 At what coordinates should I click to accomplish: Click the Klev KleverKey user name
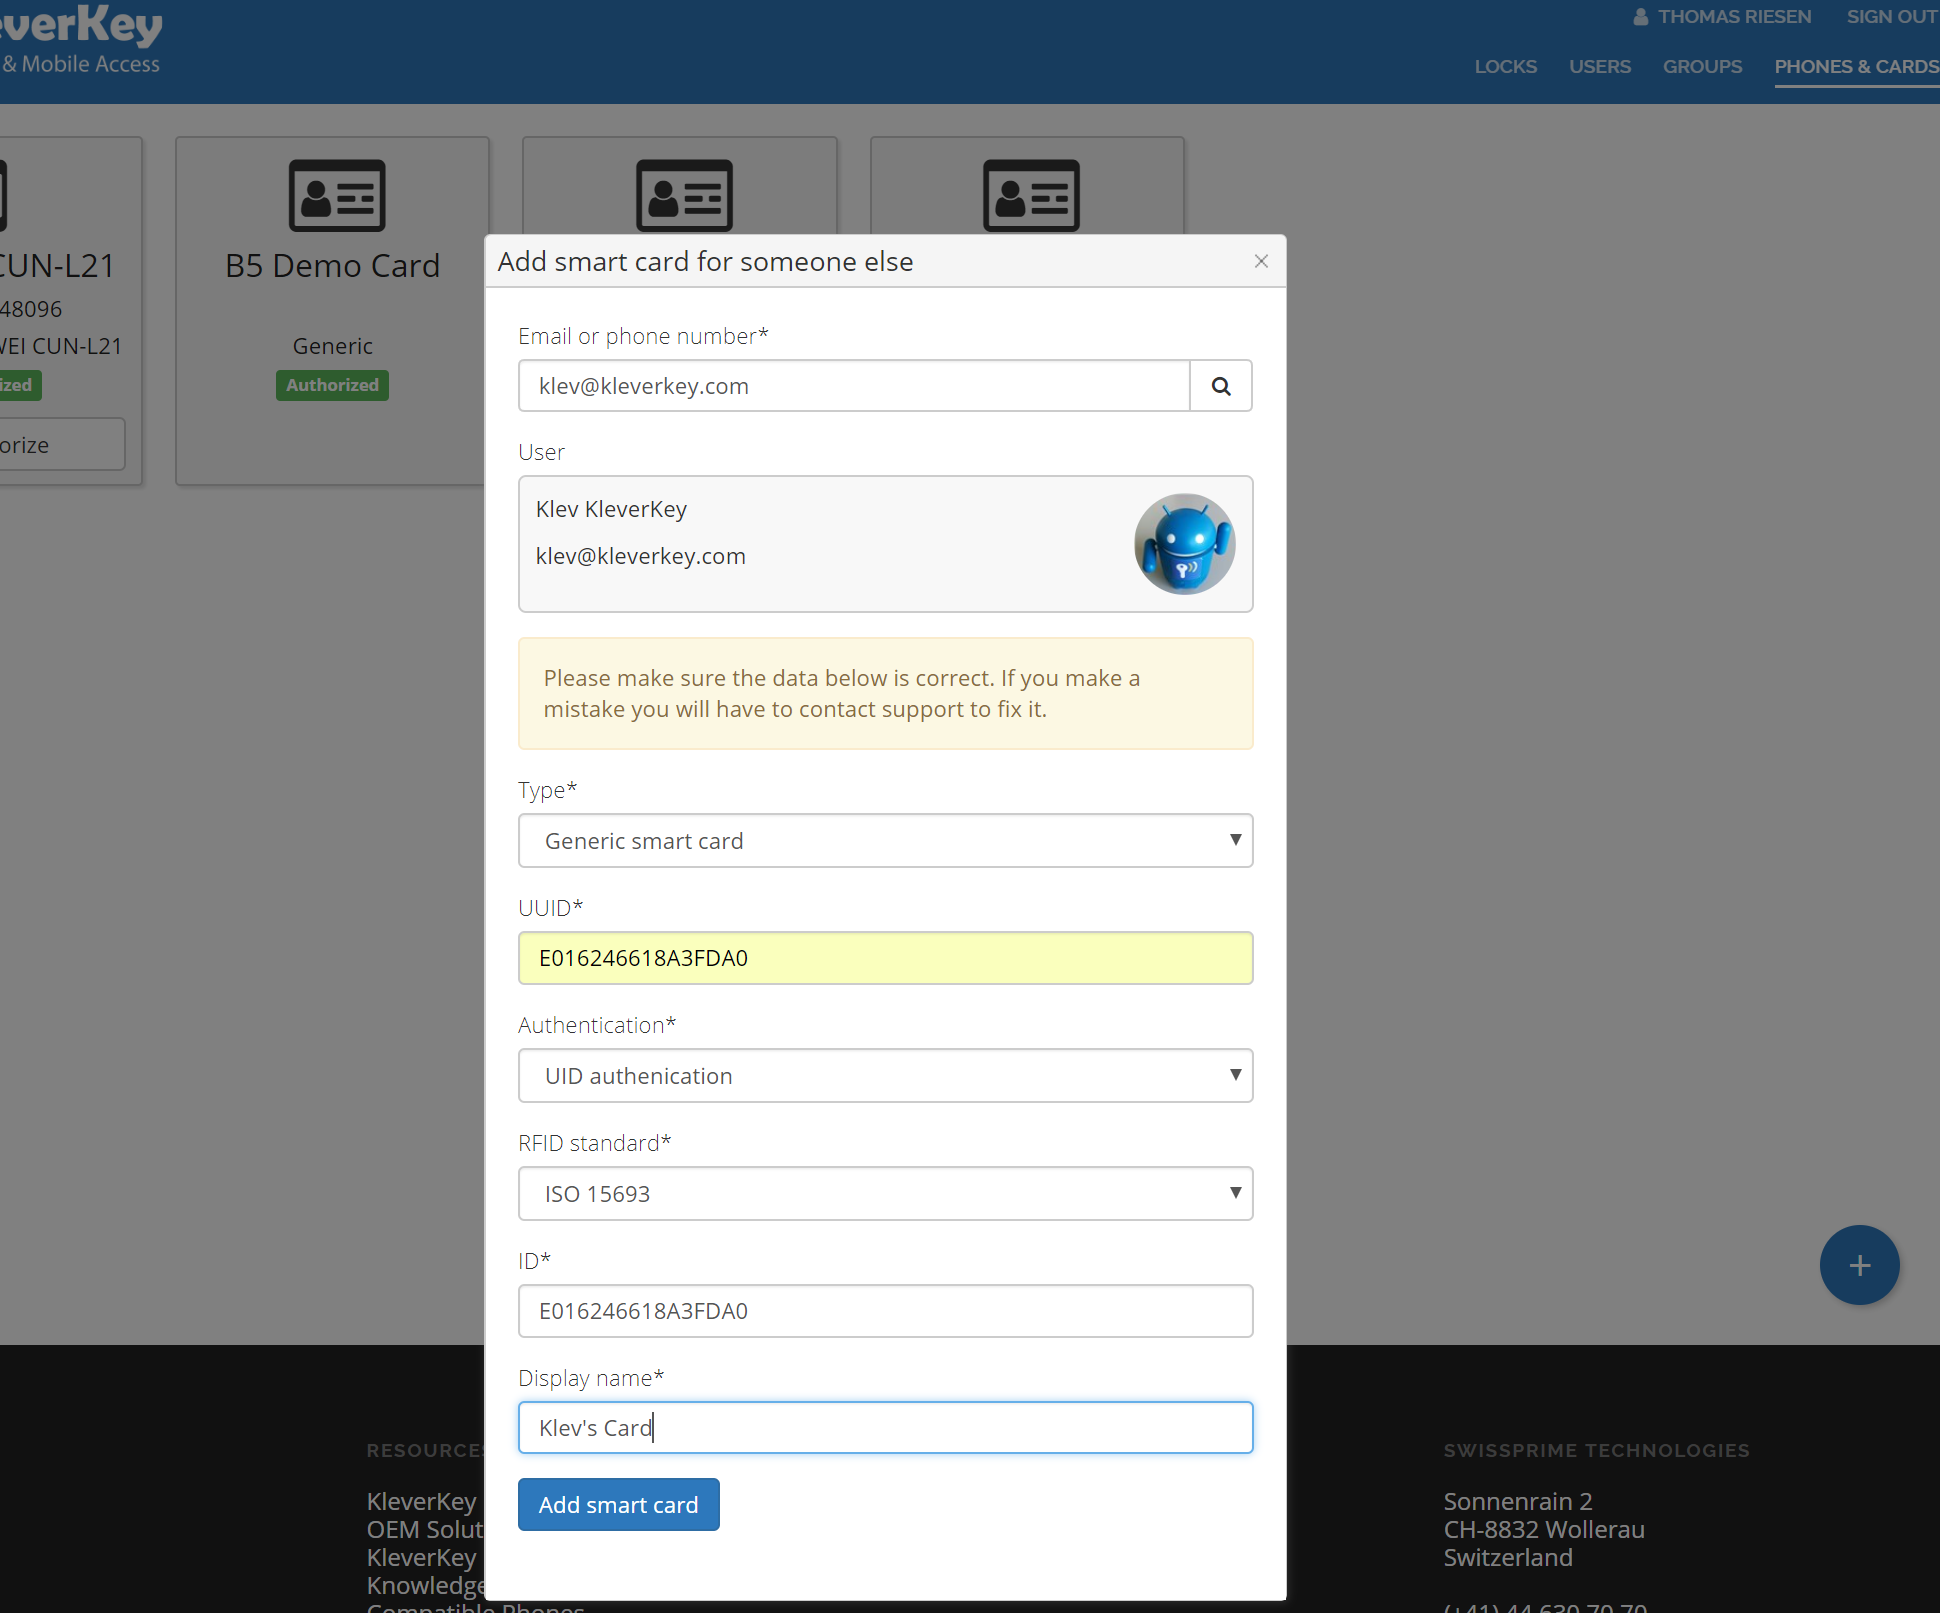[x=611, y=509]
